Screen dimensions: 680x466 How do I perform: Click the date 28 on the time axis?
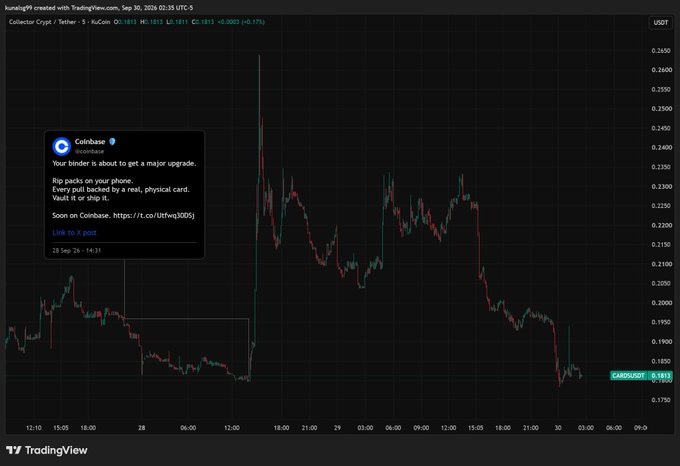[142, 428]
